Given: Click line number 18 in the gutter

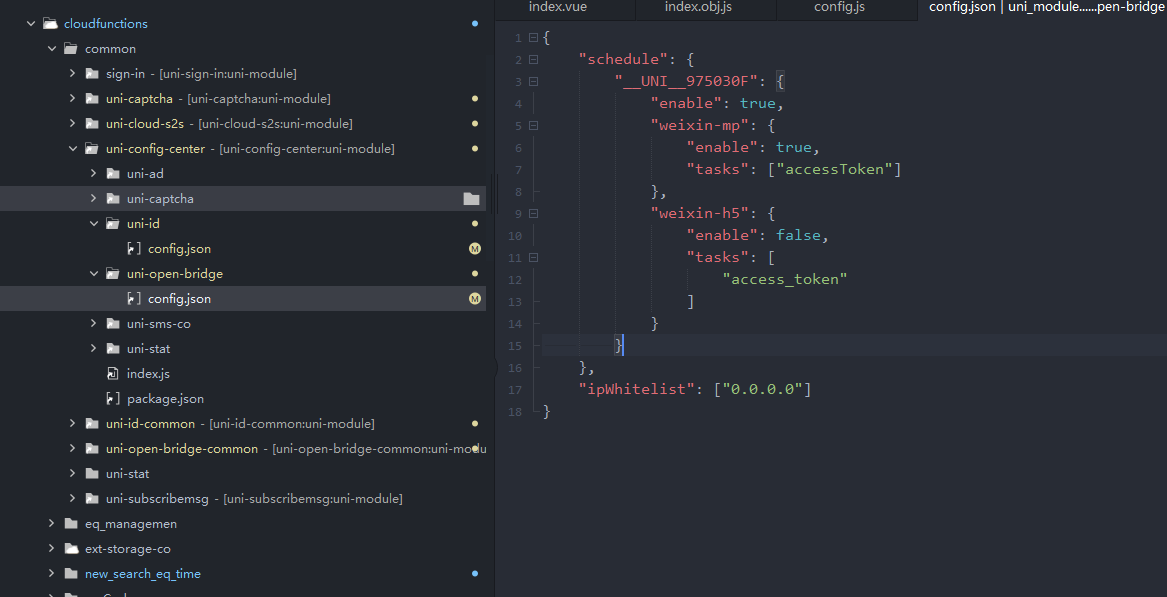Looking at the screenshot, I should click(516, 412).
